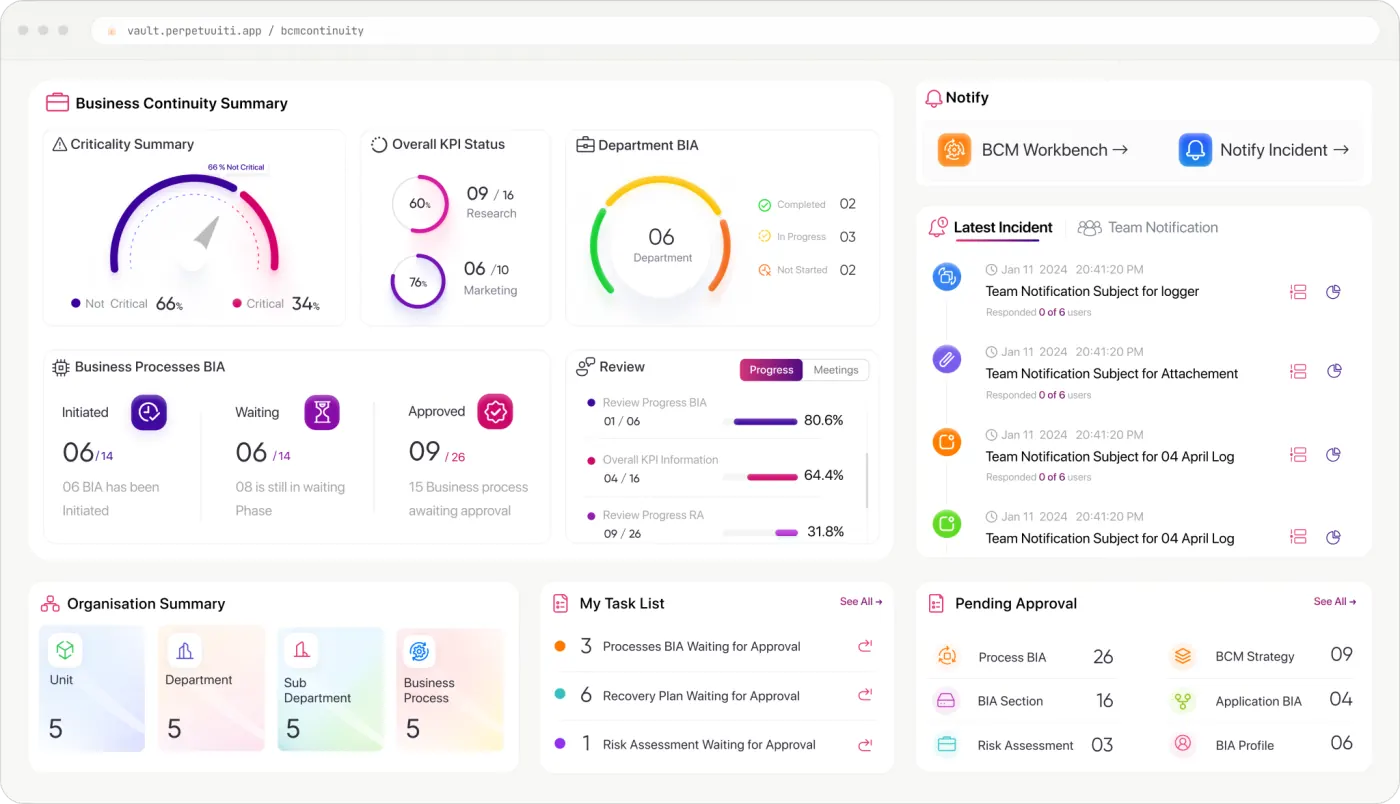Click the Department BIA donut chart center
This screenshot has width=1400, height=804.
coord(662,243)
